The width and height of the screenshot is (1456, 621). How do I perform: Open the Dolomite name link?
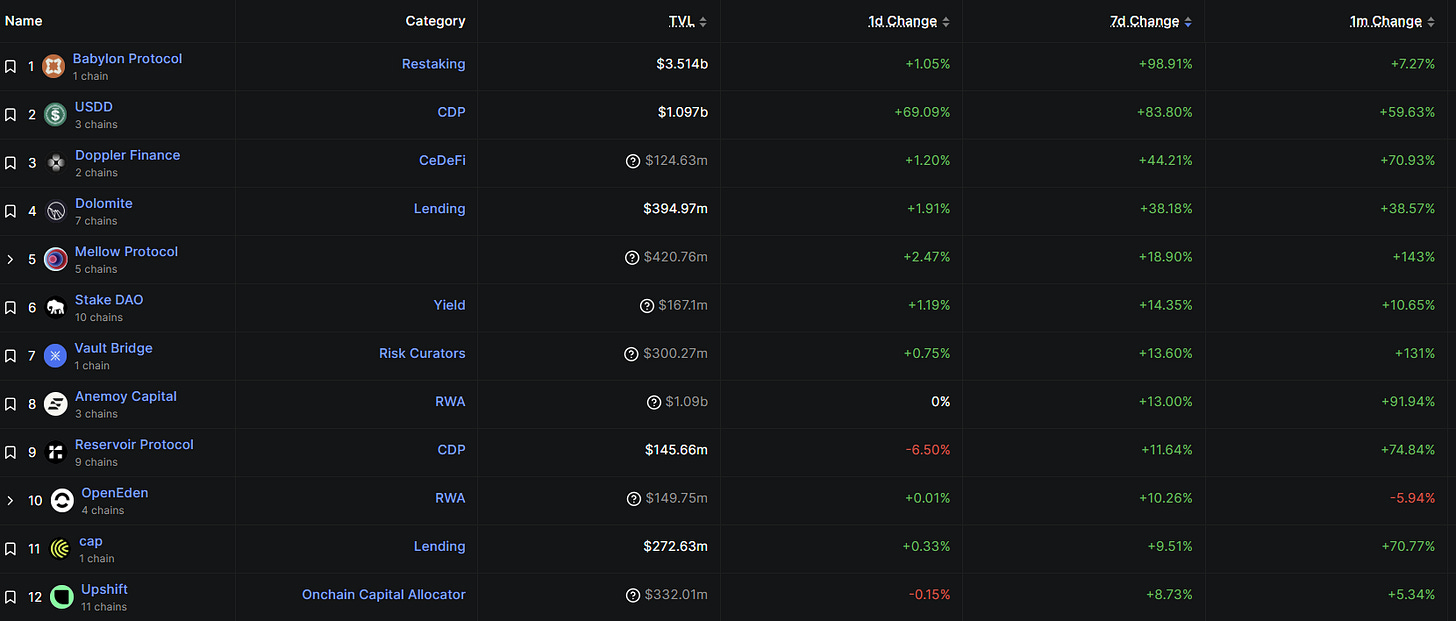point(104,203)
